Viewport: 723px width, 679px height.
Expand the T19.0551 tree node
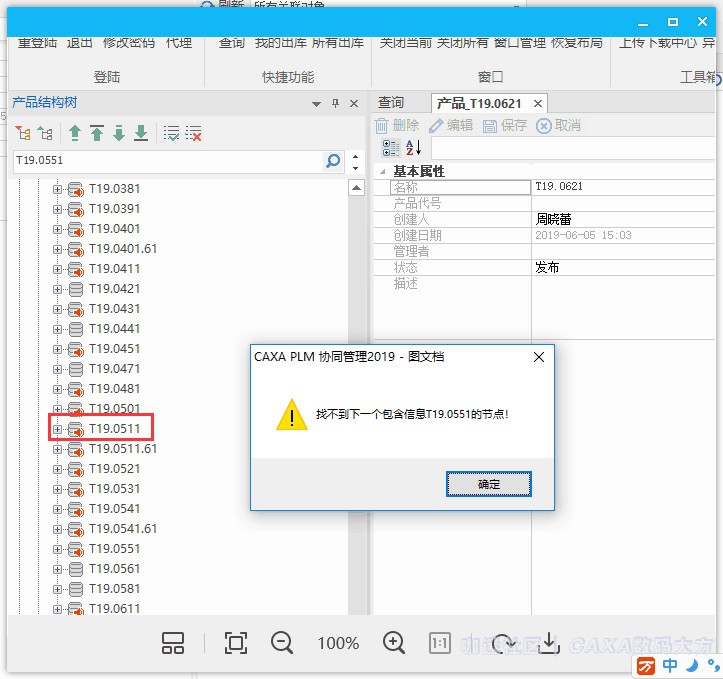(57, 549)
